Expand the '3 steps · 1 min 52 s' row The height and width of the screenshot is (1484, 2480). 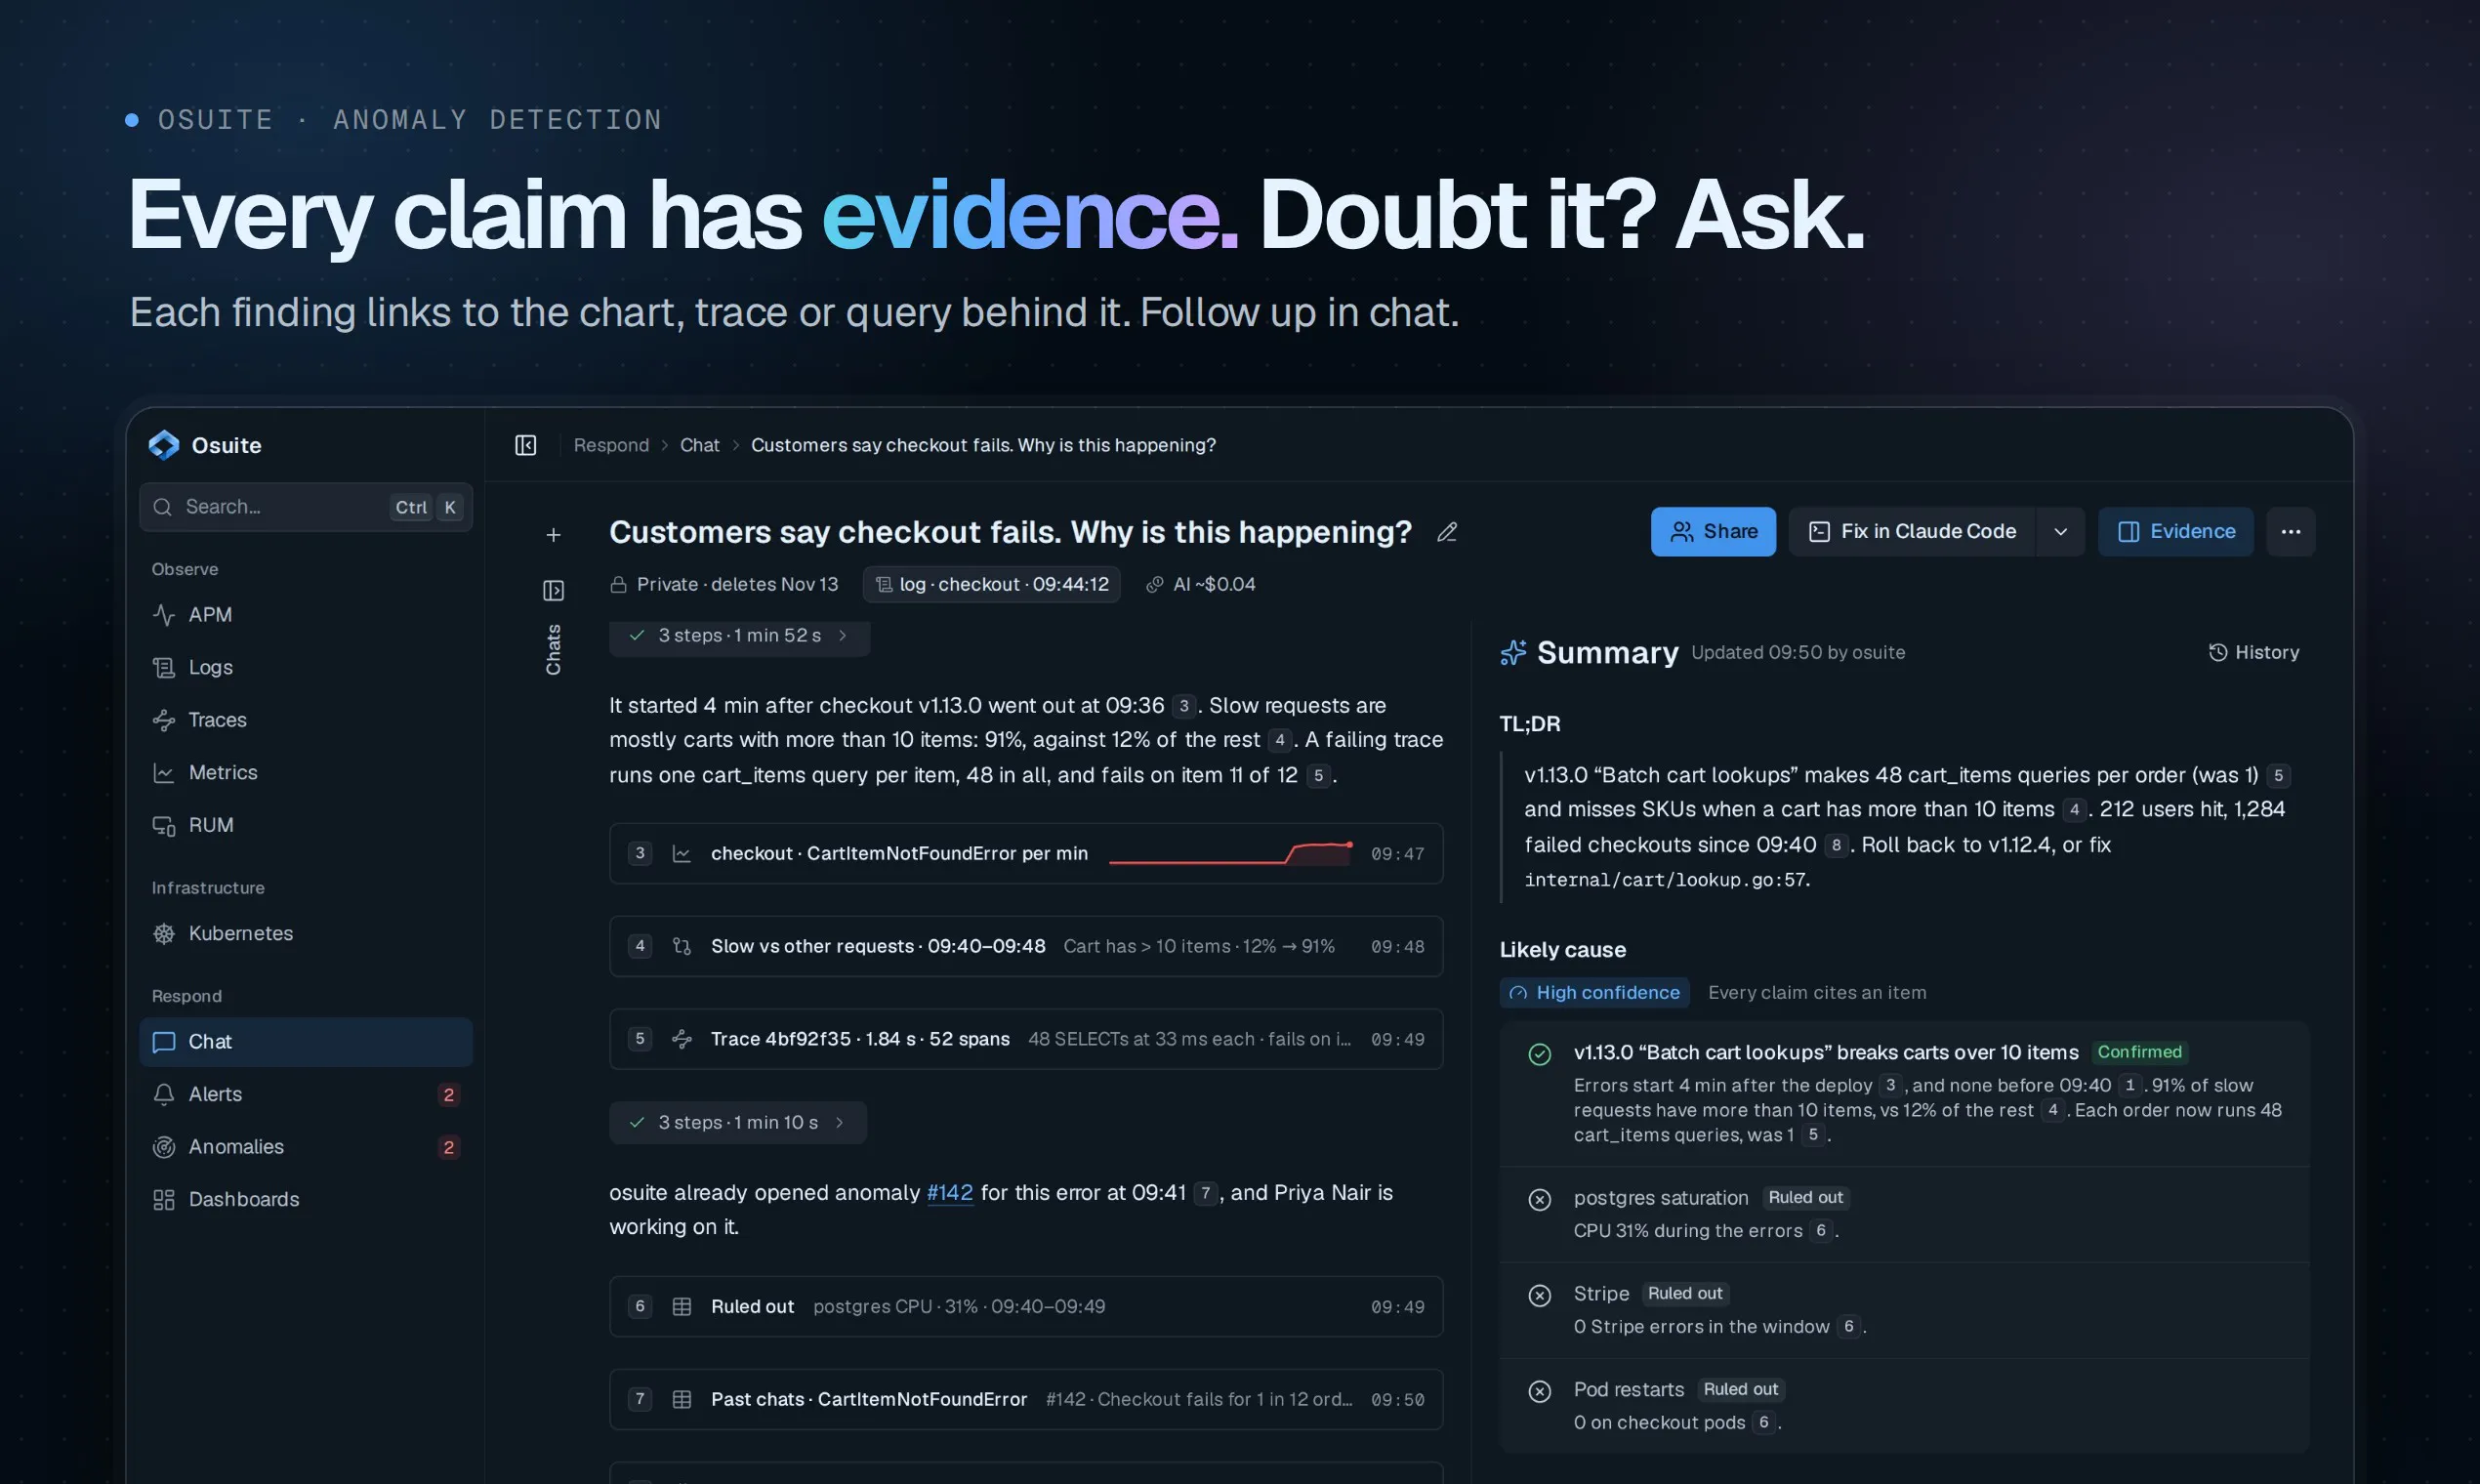pyautogui.click(x=739, y=636)
